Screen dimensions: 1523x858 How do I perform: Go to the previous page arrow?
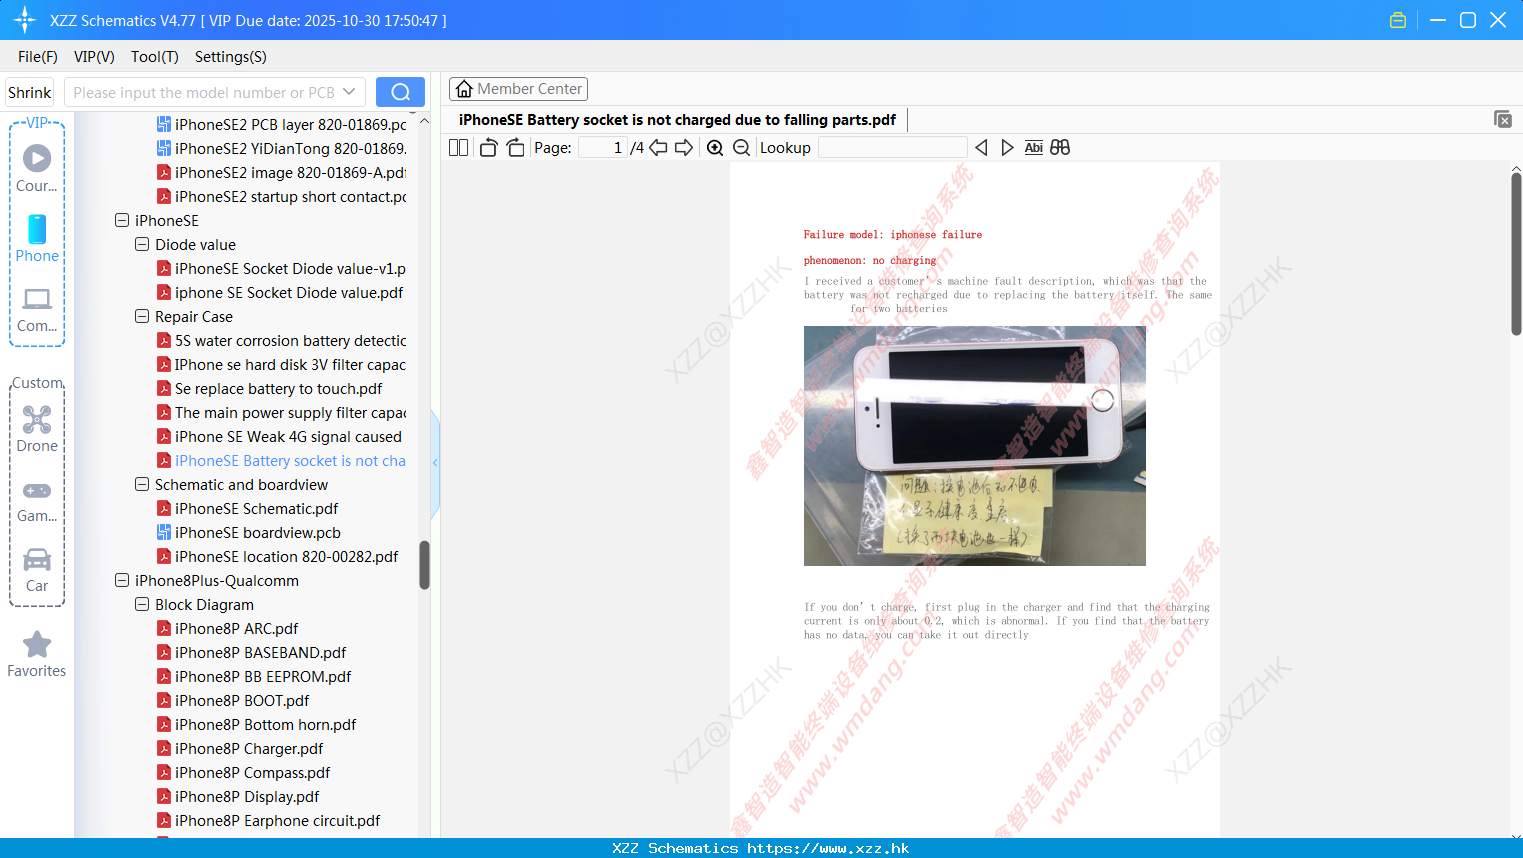point(658,148)
